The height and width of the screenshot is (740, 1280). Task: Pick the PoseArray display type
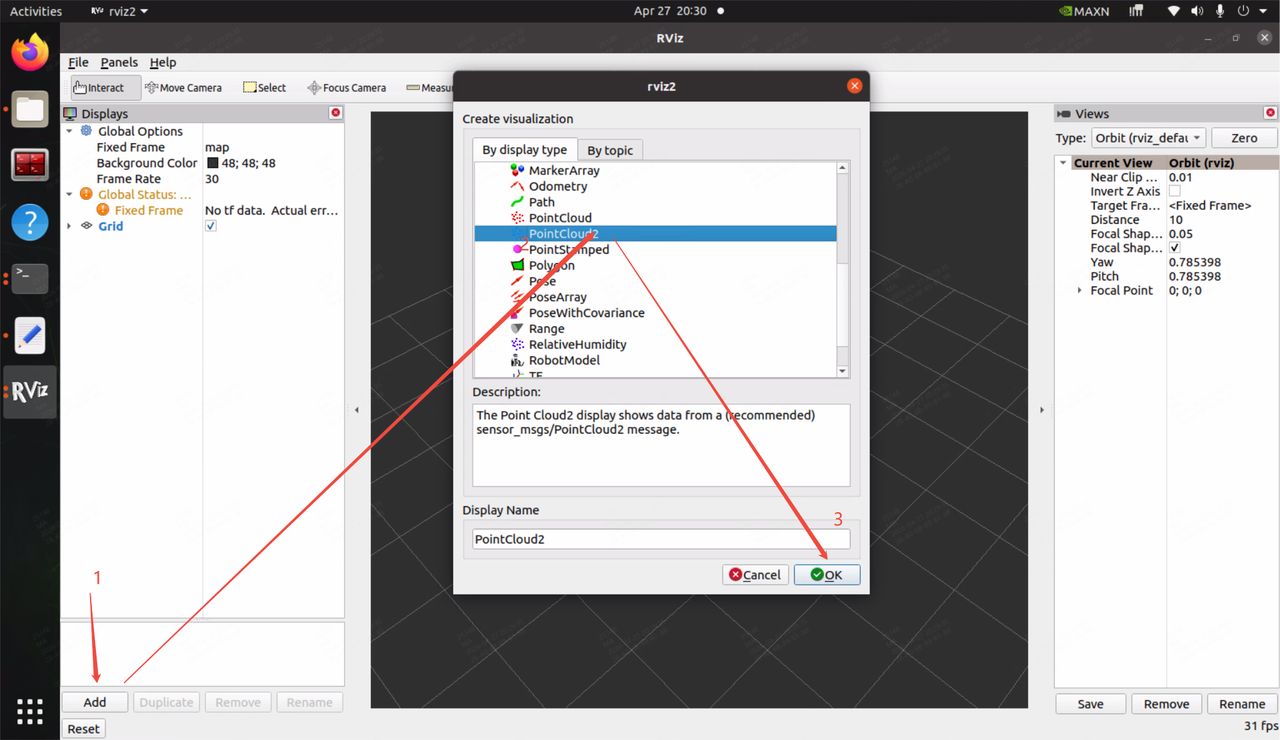pos(557,297)
